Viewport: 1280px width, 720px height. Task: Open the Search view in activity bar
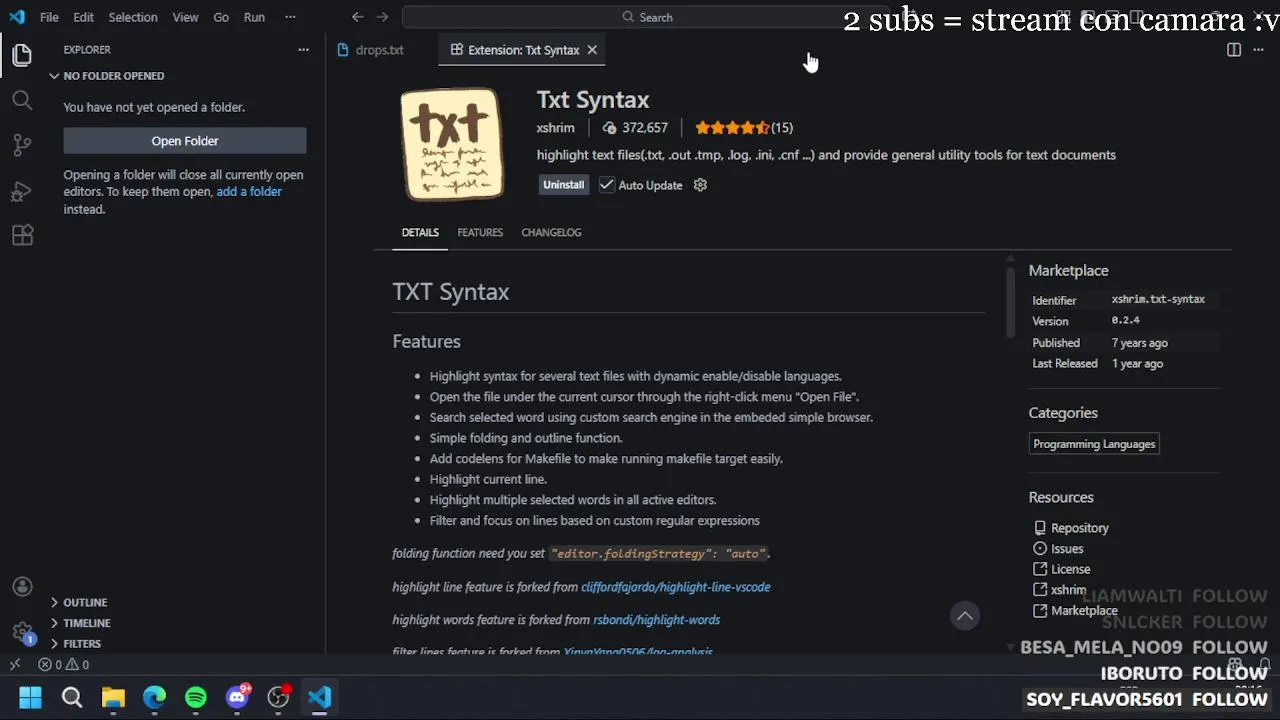coord(22,100)
